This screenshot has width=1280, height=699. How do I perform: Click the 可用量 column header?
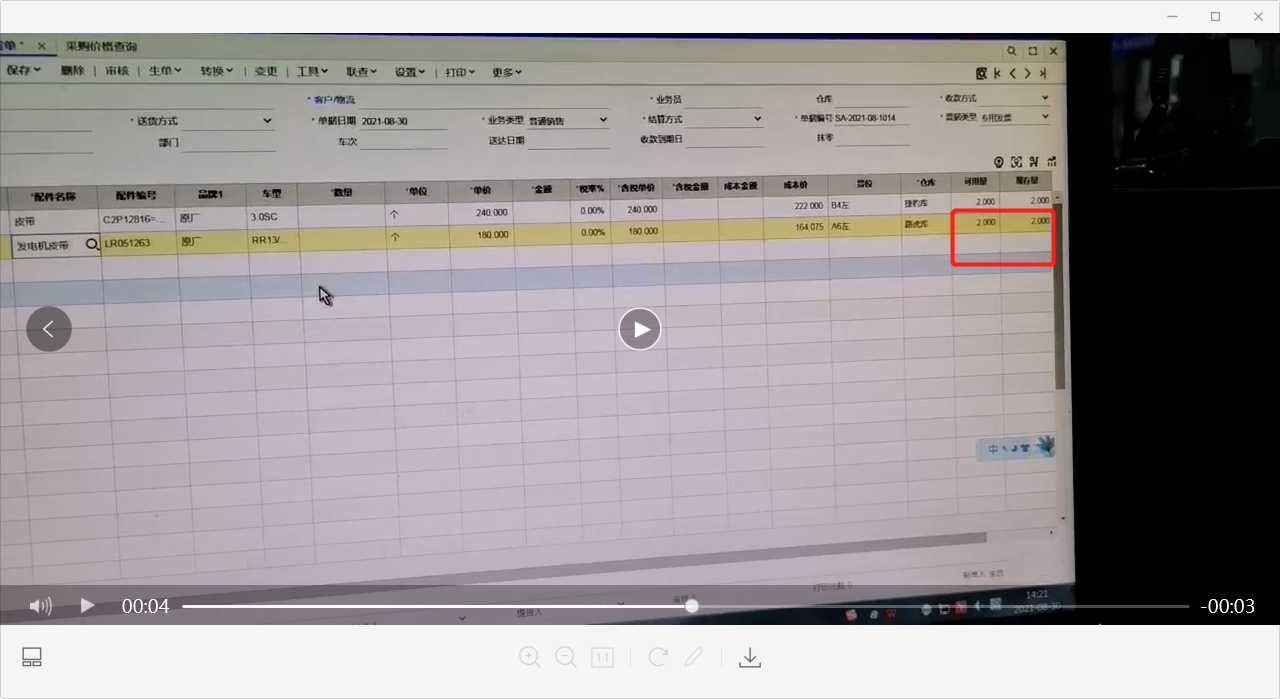pos(975,182)
